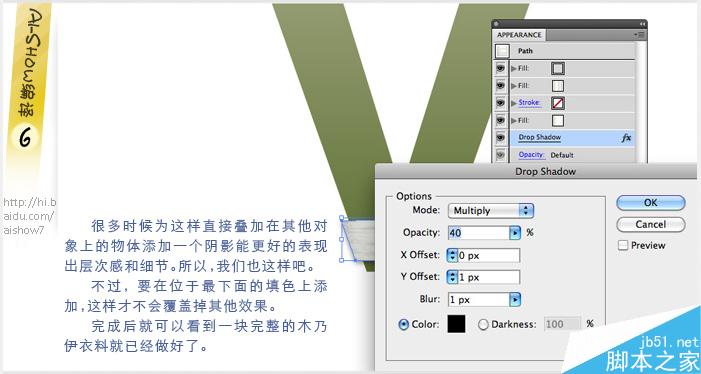Expand the Stroke row disclosure triangle
The height and width of the screenshot is (374, 701).
tap(514, 103)
